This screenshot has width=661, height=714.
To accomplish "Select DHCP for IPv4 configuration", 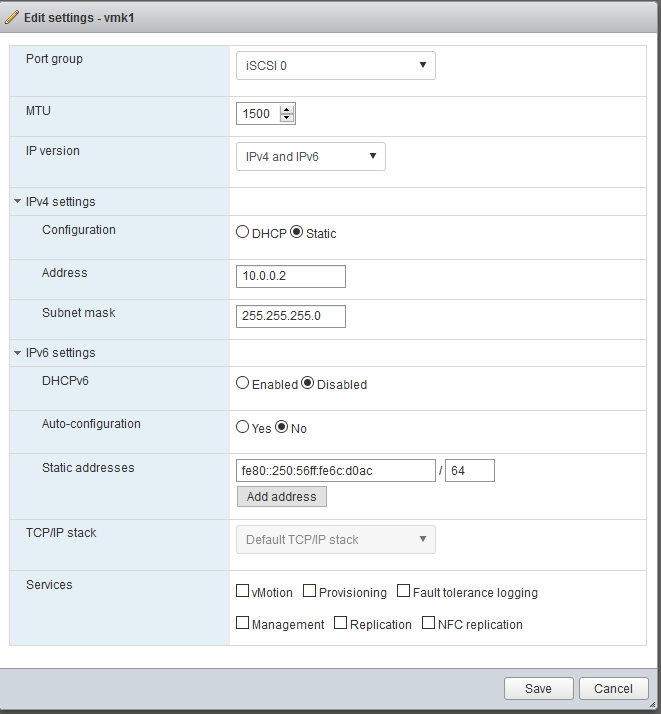I will [242, 232].
